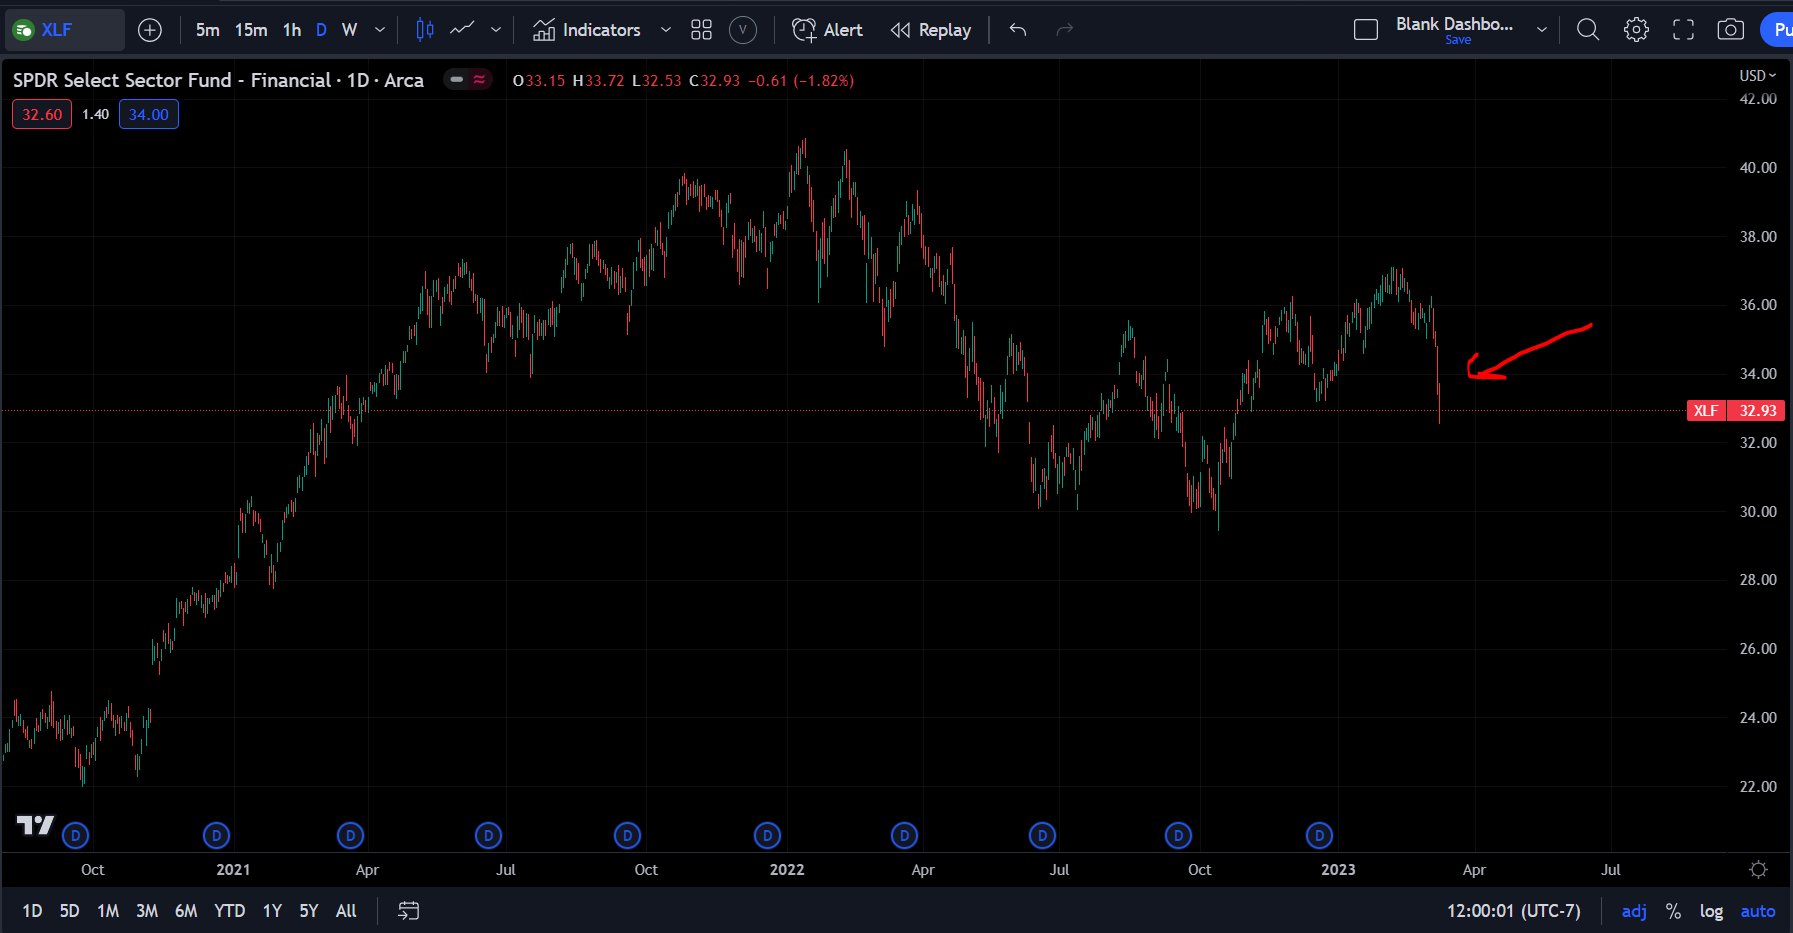Toggle auto scale

tap(1758, 911)
